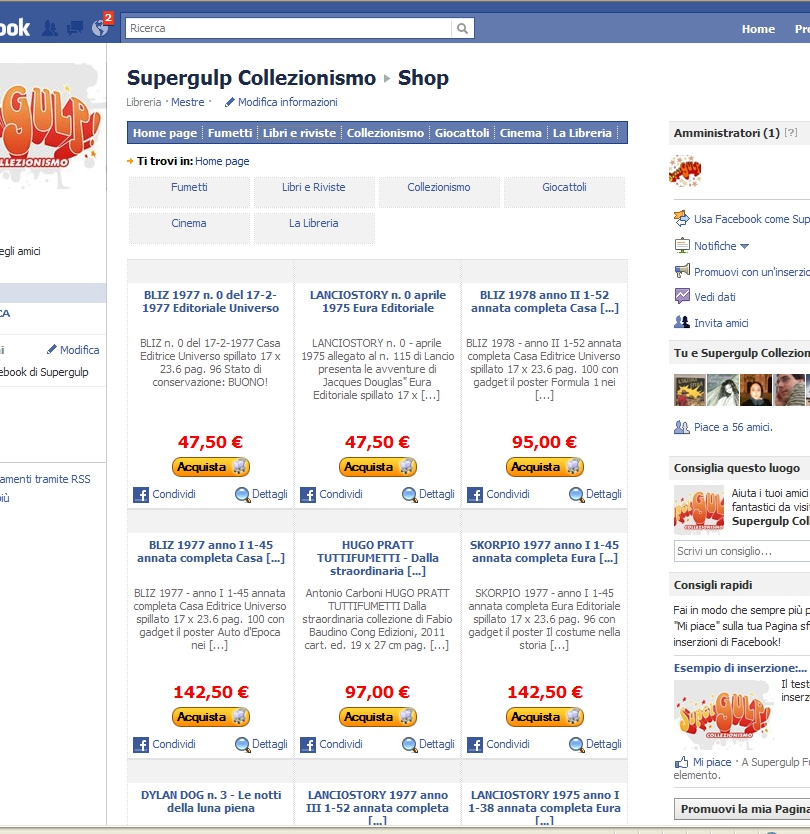Click the first friend thumbnail photo
This screenshot has height=834, width=810.
click(x=689, y=390)
